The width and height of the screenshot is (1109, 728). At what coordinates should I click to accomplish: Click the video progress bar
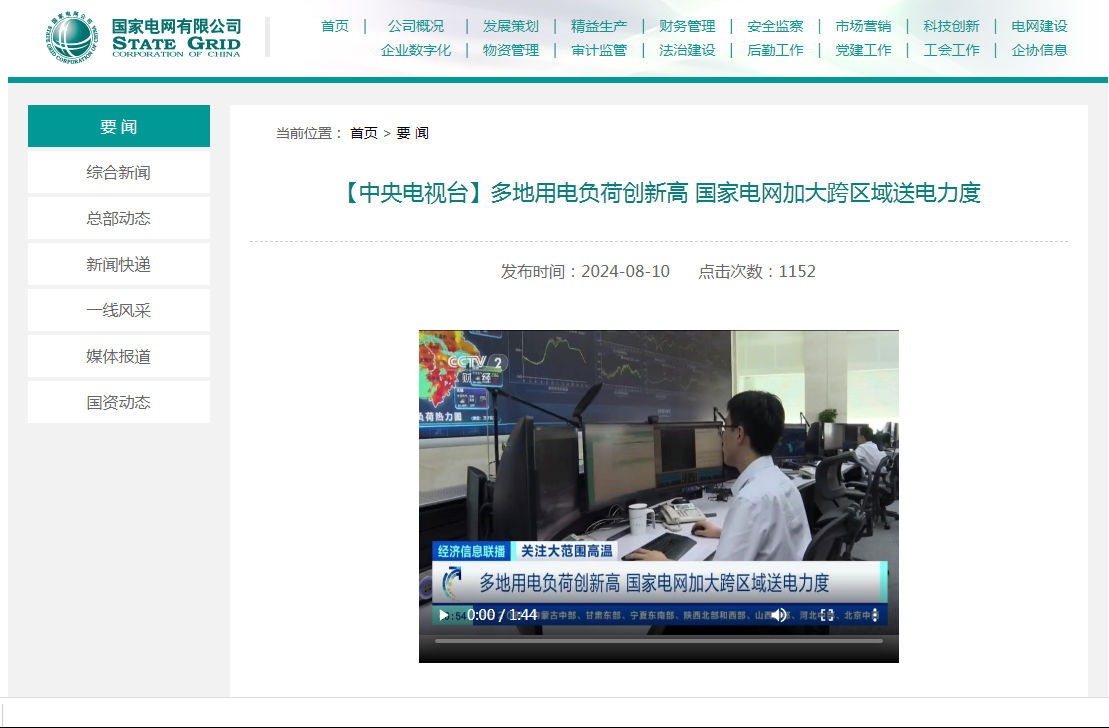coord(658,641)
